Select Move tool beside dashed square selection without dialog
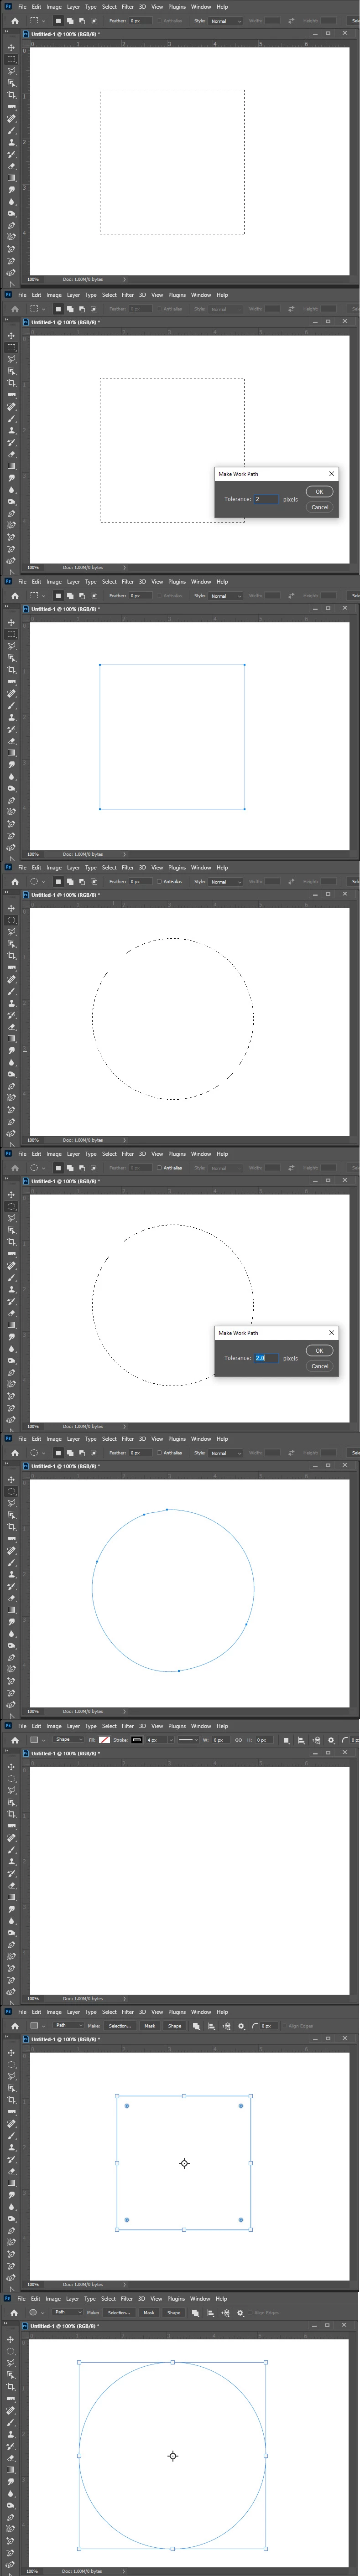360x2576 pixels. (x=12, y=47)
